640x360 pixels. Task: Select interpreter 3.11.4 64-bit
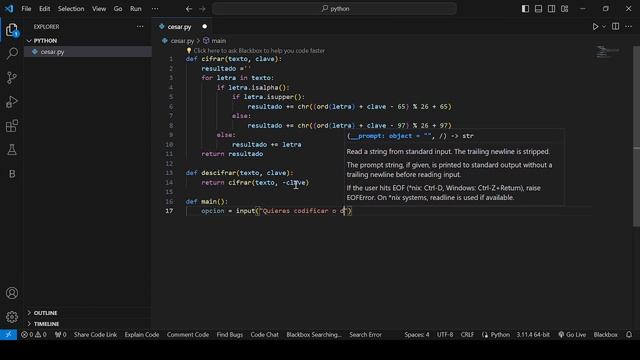[x=533, y=335]
